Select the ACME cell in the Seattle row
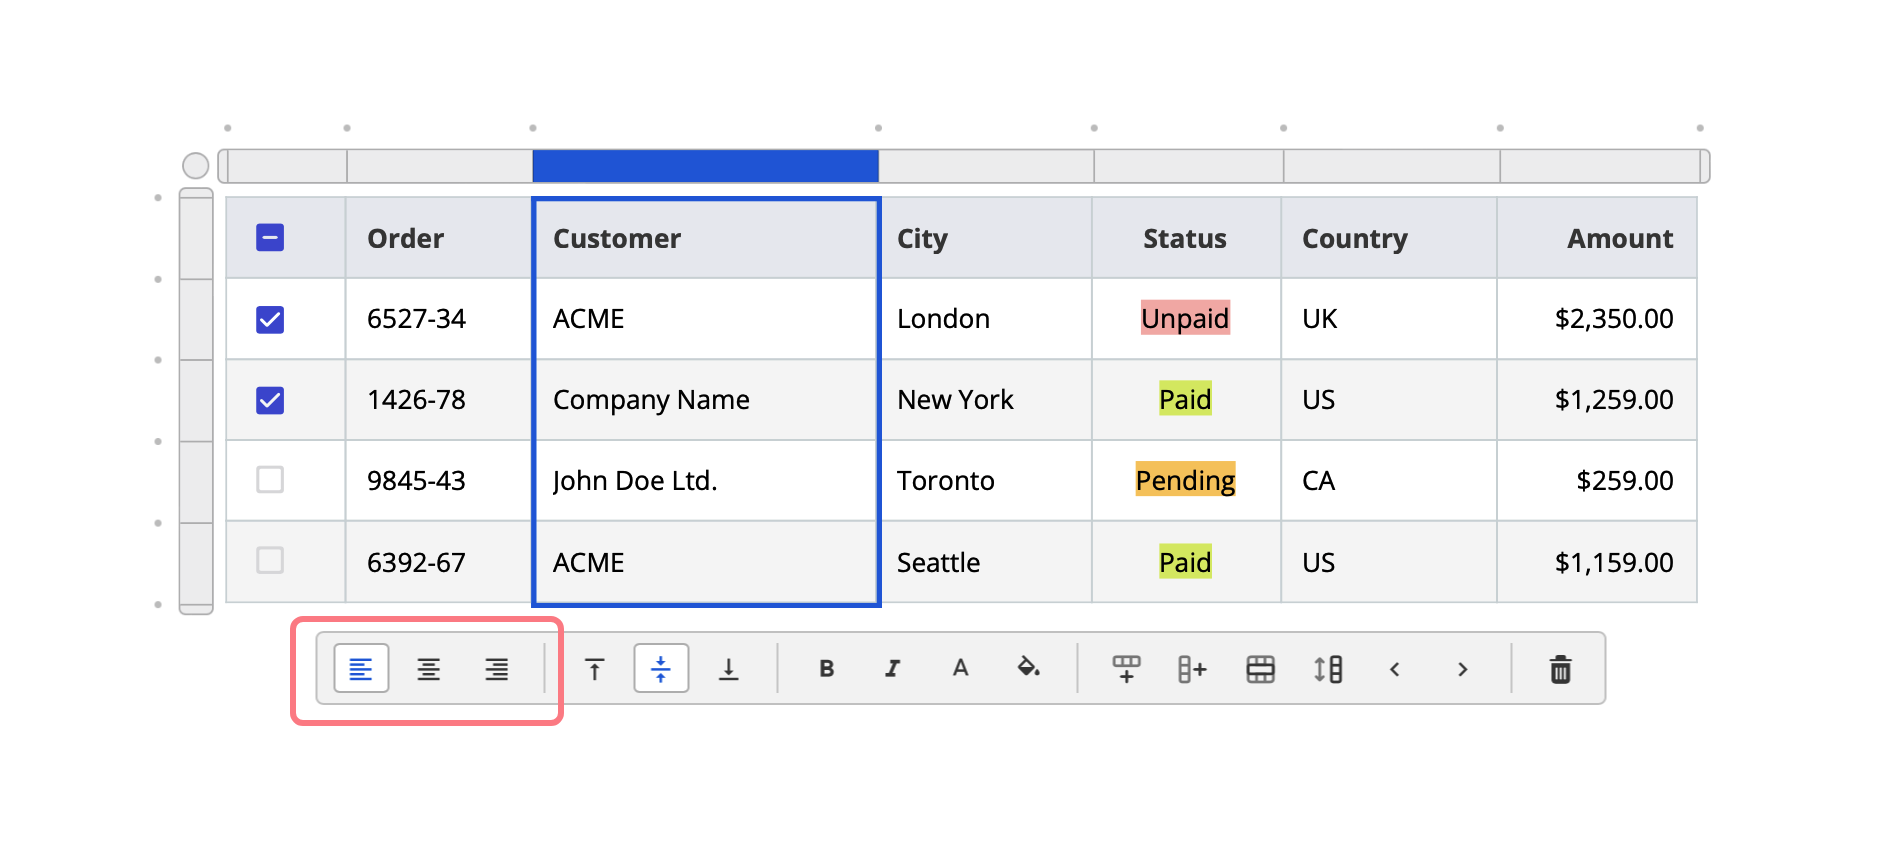This screenshot has width=1896, height=856. [x=706, y=562]
